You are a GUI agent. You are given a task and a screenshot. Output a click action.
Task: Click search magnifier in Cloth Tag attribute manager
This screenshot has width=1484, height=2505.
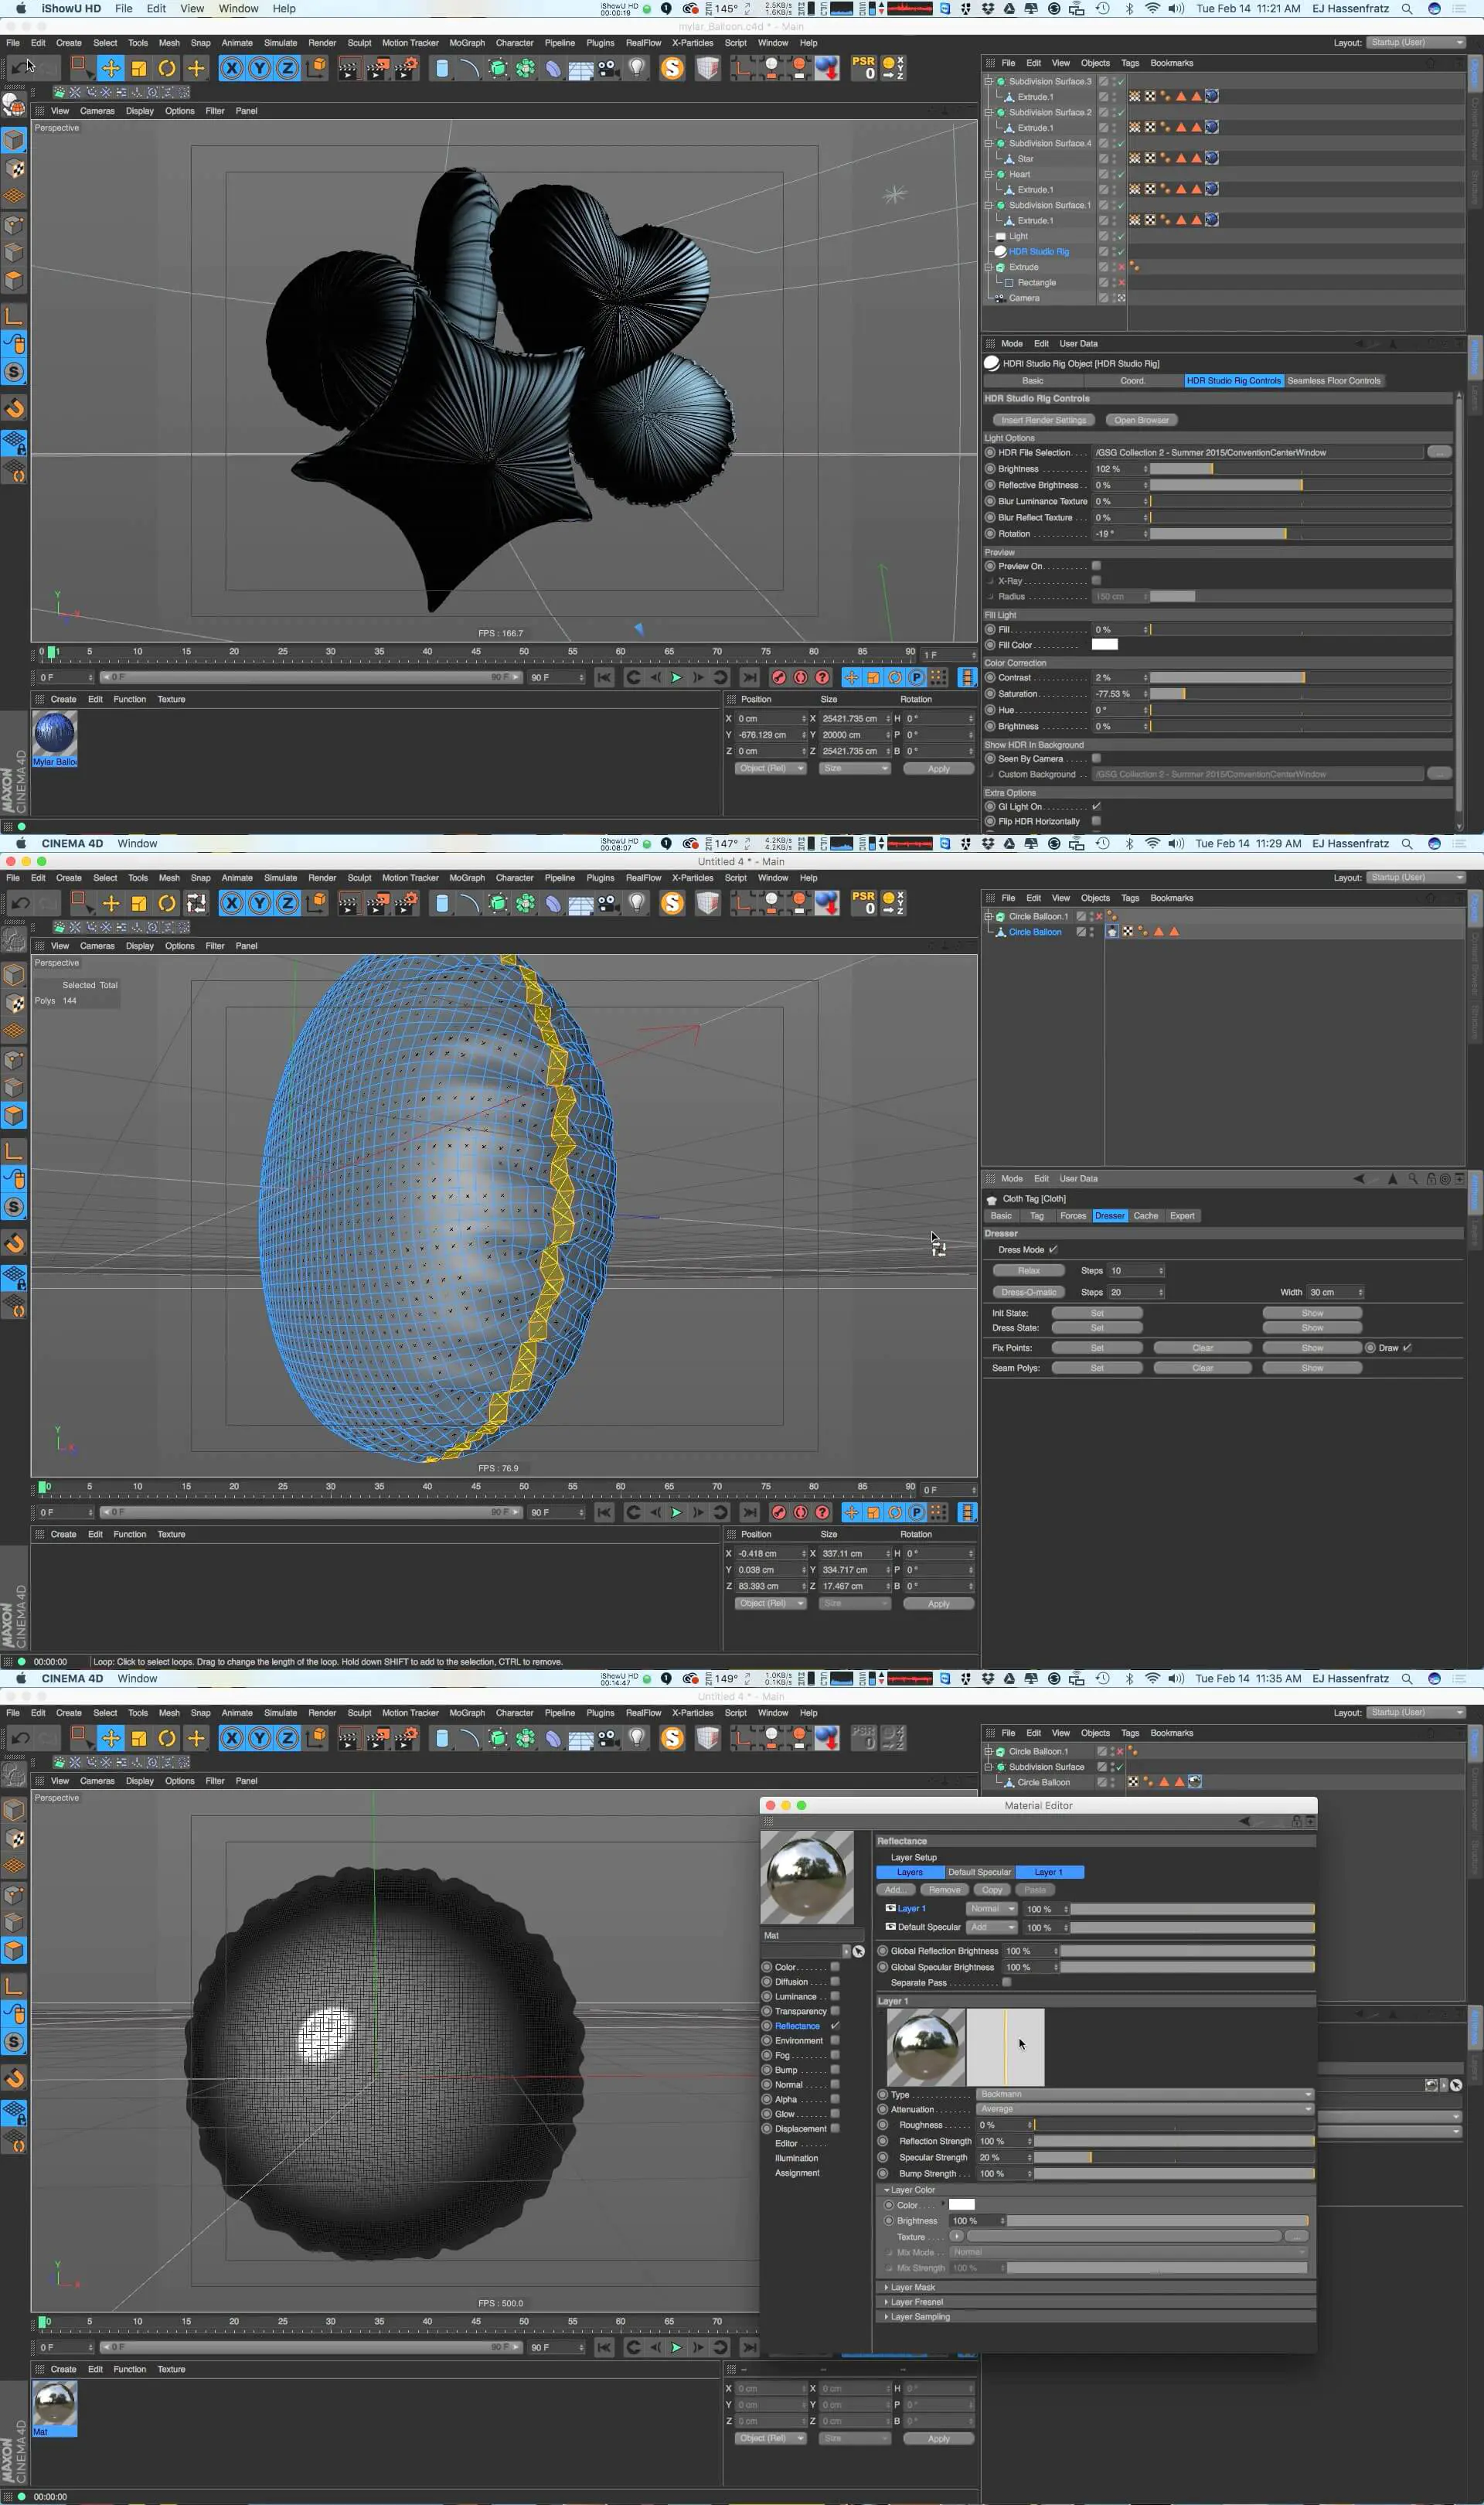pos(1413,1178)
